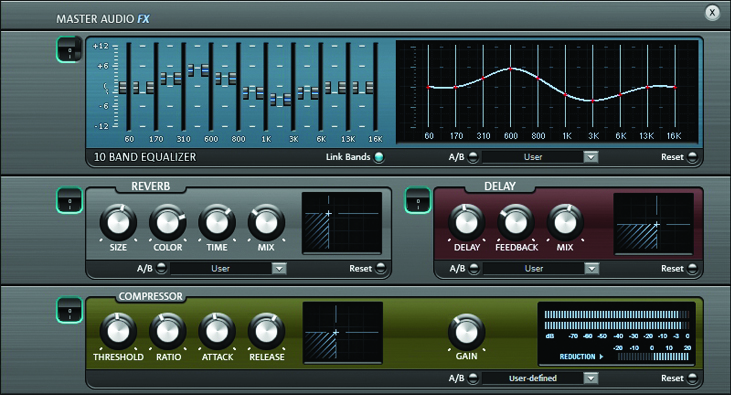Reset the 10 Band Equalizer
This screenshot has height=395, width=731.
(692, 157)
